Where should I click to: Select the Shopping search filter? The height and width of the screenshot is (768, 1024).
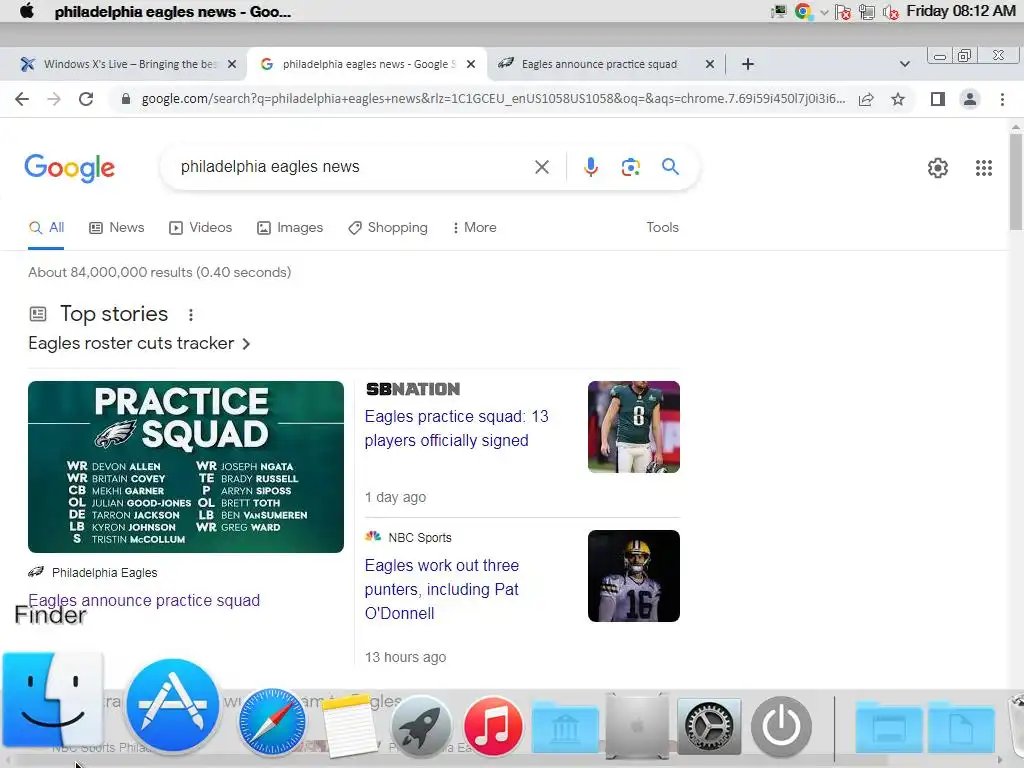pyautogui.click(x=388, y=227)
